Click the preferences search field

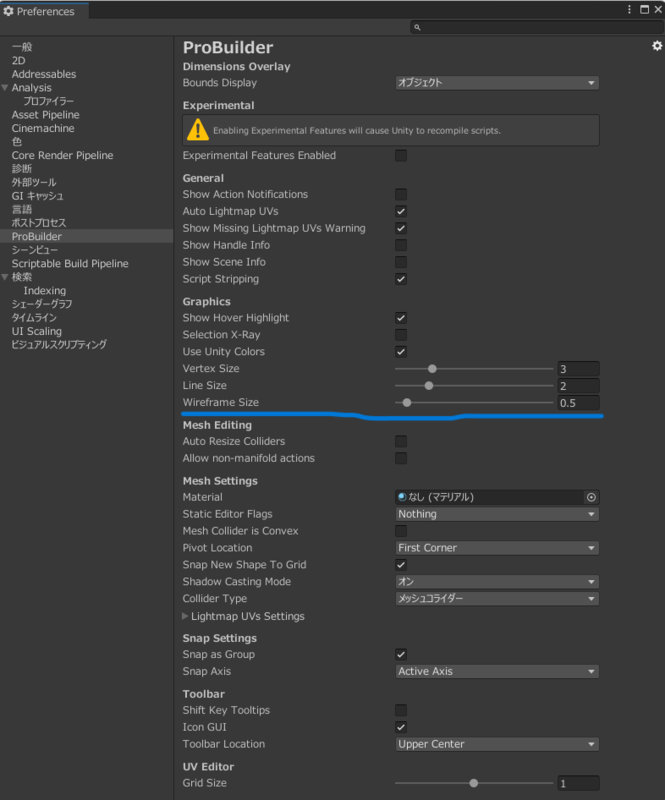pyautogui.click(x=535, y=28)
